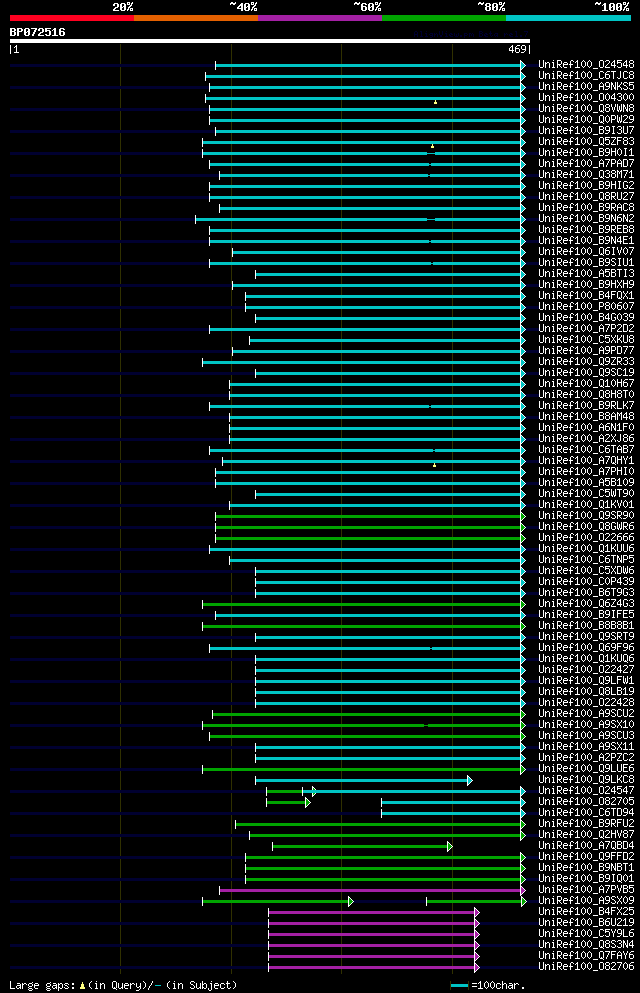The image size is (640, 993).
Task: Click the cyan ~100% identity legend segment
Action: click(568, 18)
